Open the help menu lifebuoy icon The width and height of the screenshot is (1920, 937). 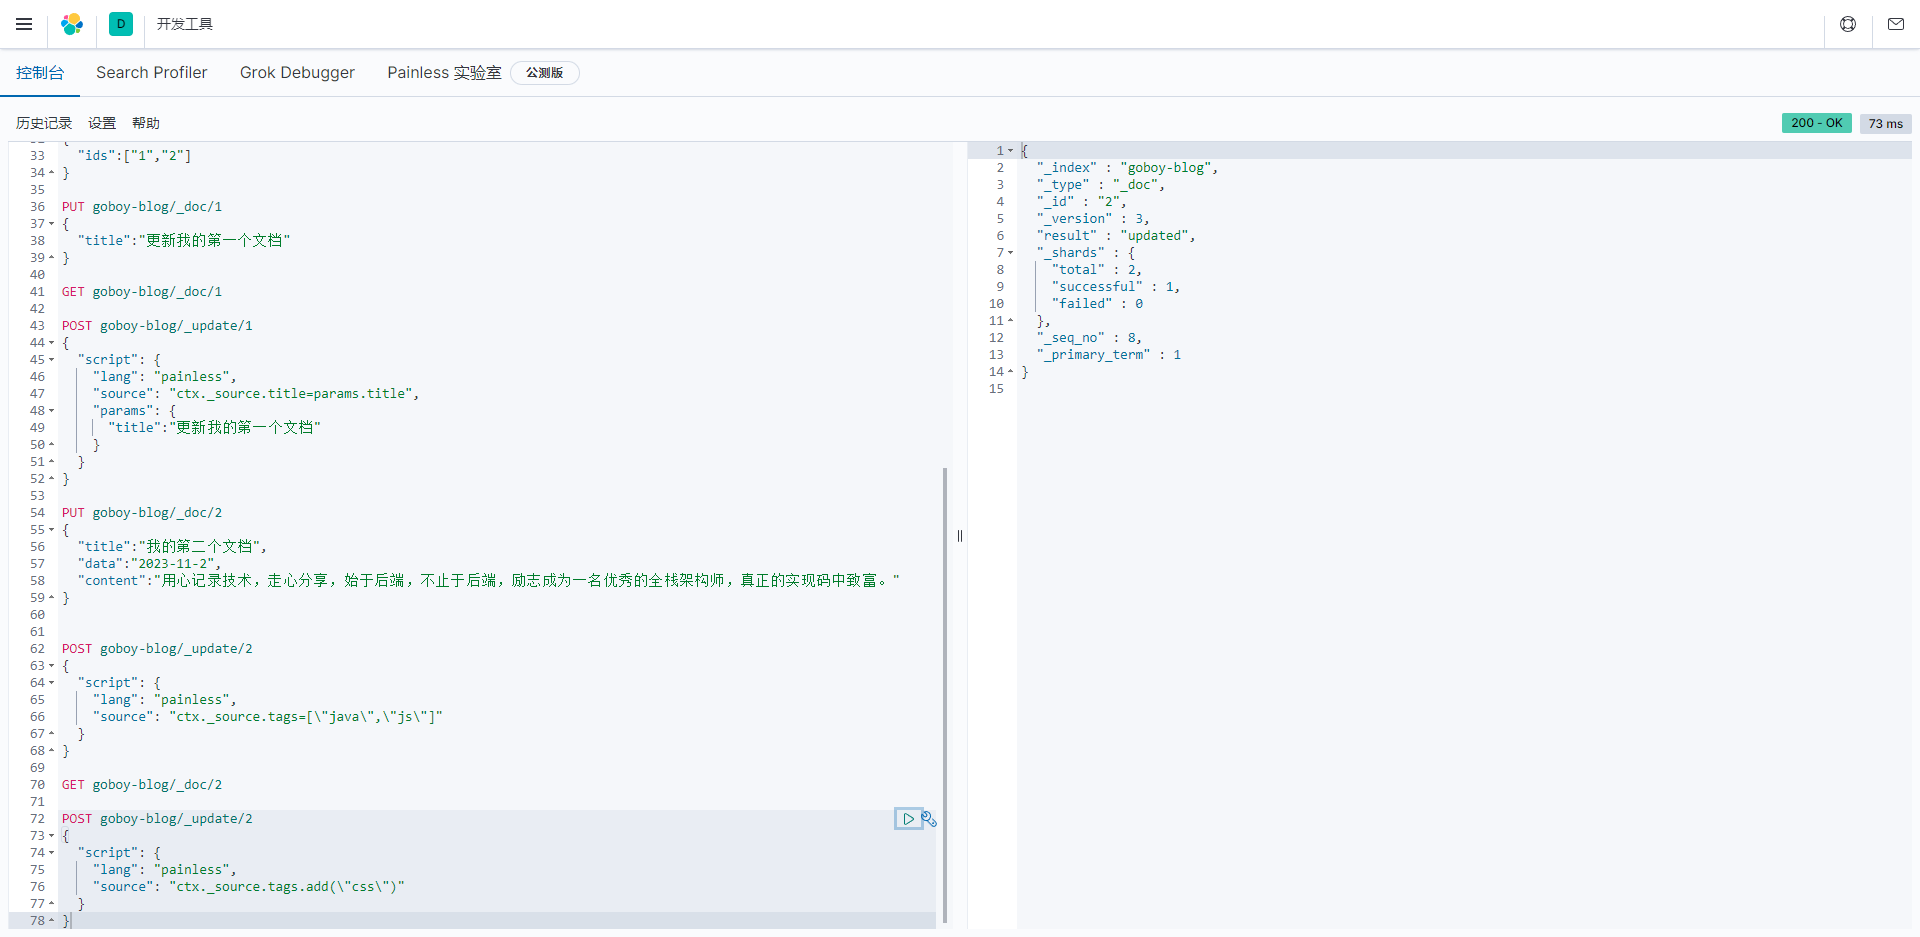[x=1848, y=24]
